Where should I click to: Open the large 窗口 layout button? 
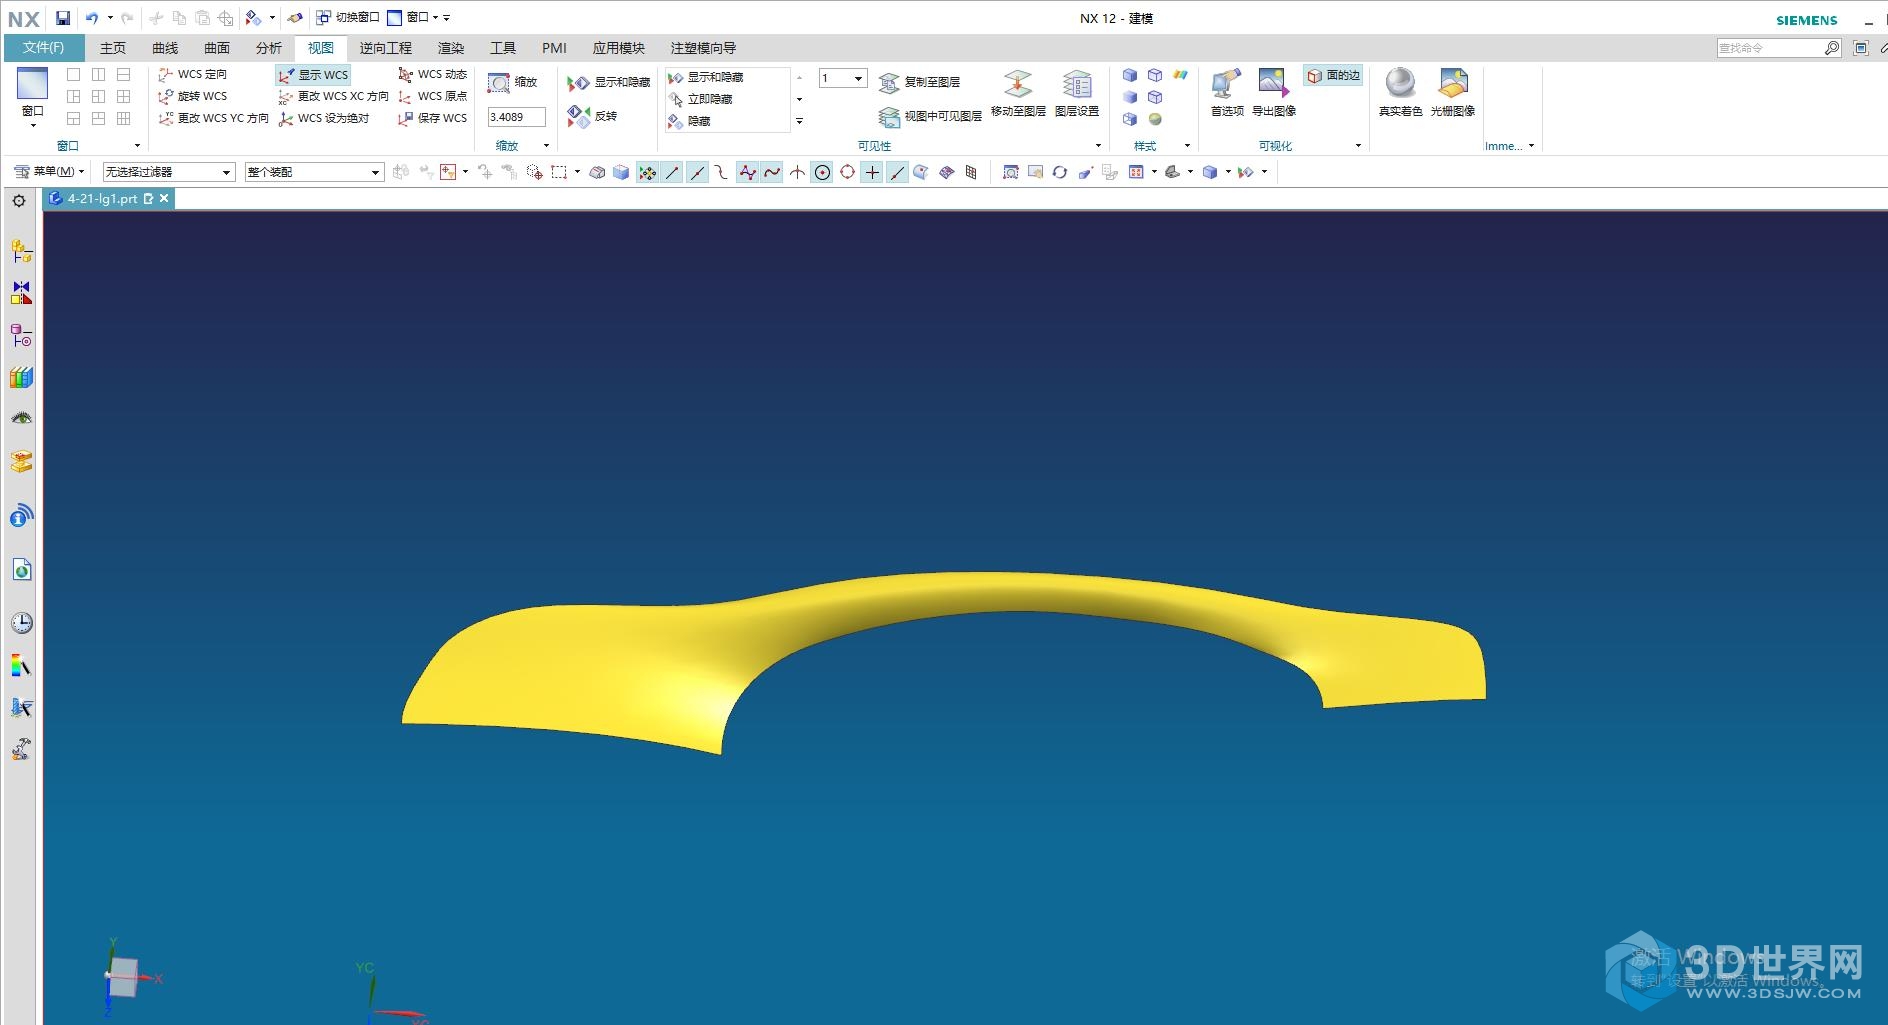point(33,96)
